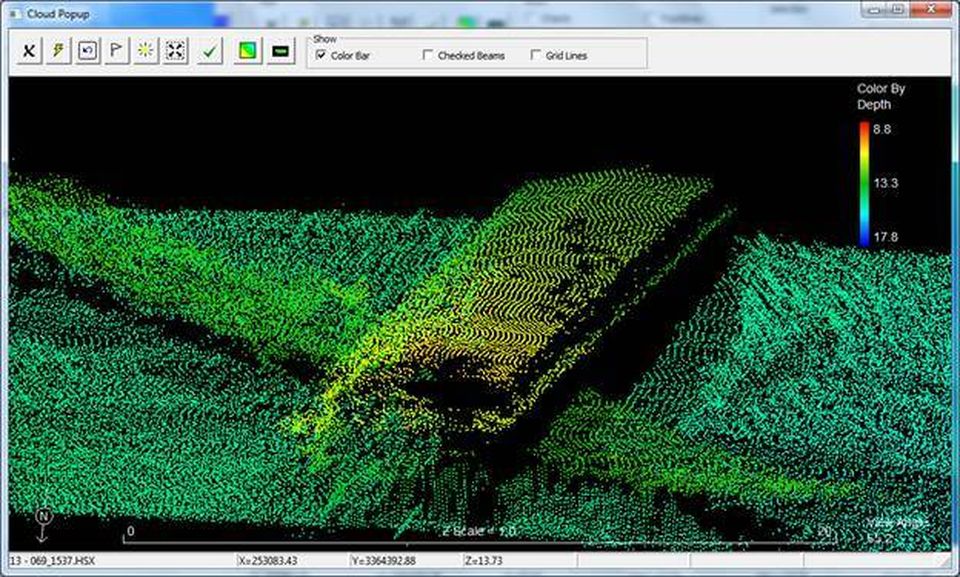
Task: Select the flag marker tool
Action: coord(117,51)
